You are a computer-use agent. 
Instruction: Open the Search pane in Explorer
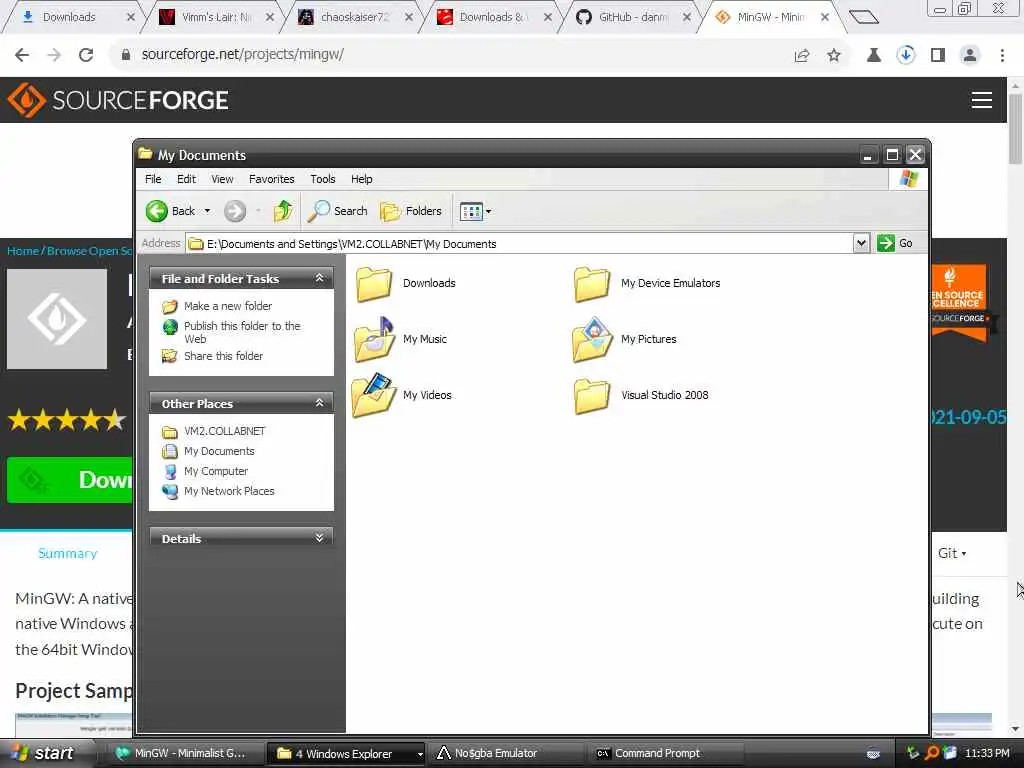tap(338, 211)
